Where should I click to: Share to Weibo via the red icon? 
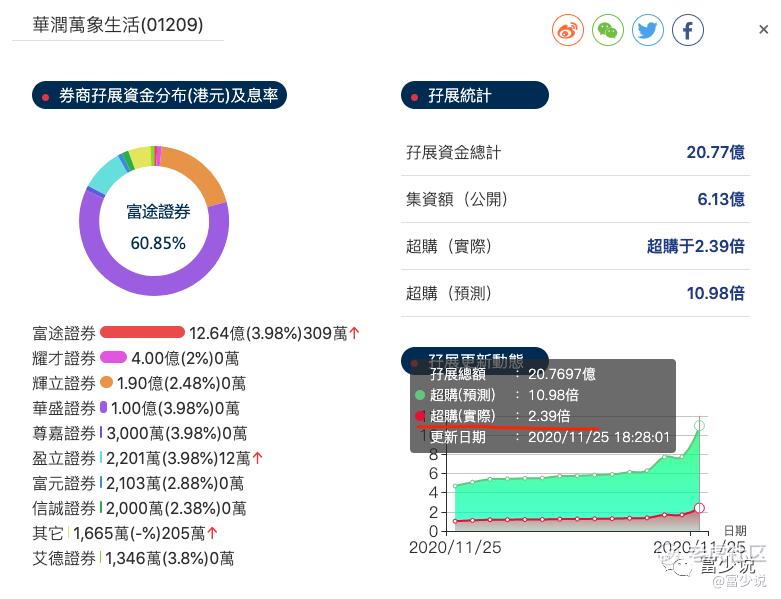click(x=567, y=30)
